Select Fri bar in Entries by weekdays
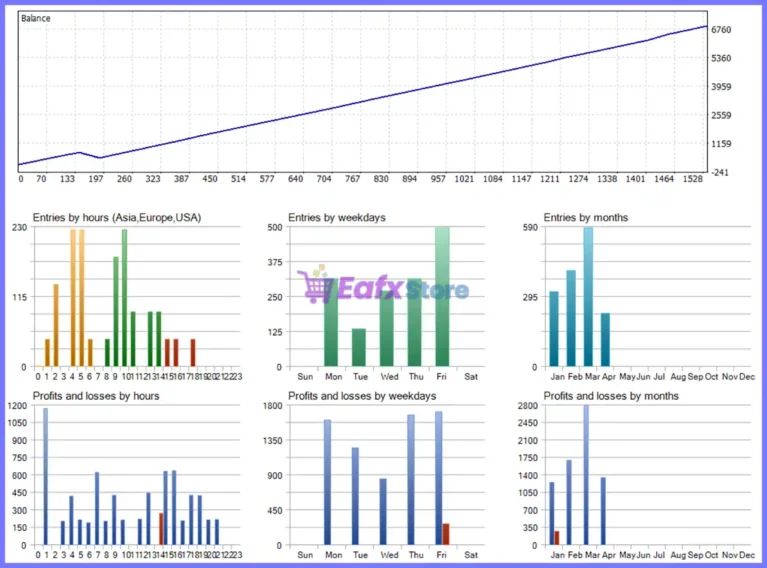Image resolution: width=767 pixels, height=568 pixels. coord(442,296)
